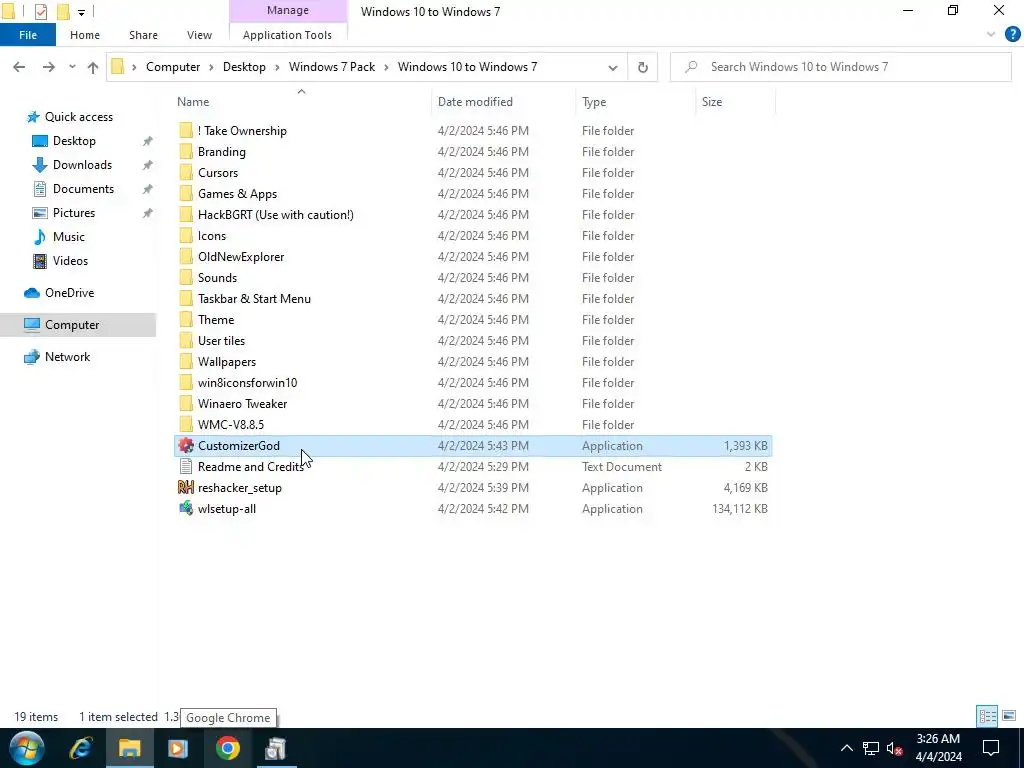Sort by the Type column header
Viewport: 1024px width, 768px height.
[594, 102]
